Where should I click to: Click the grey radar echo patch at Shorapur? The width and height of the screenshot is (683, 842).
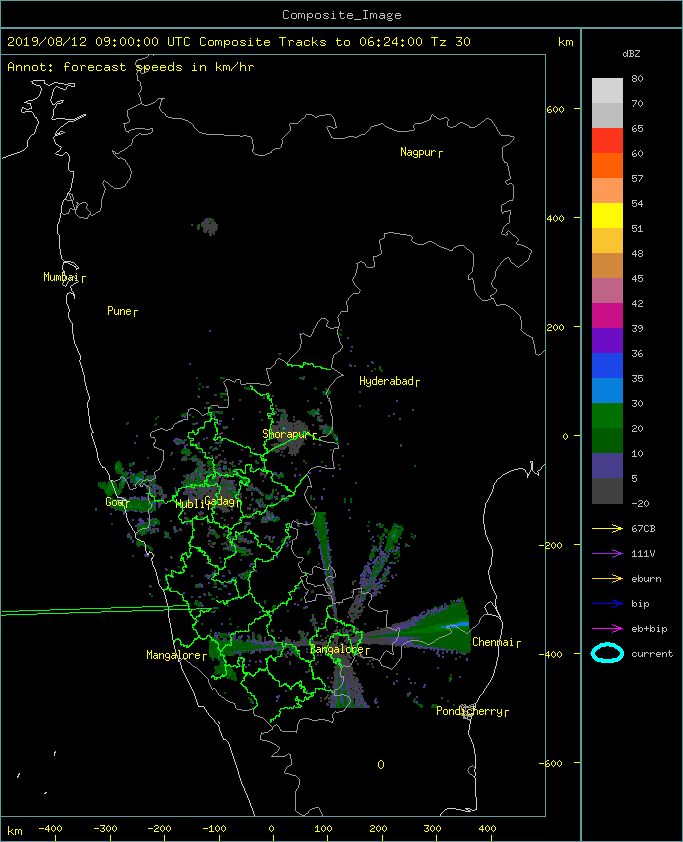290,431
